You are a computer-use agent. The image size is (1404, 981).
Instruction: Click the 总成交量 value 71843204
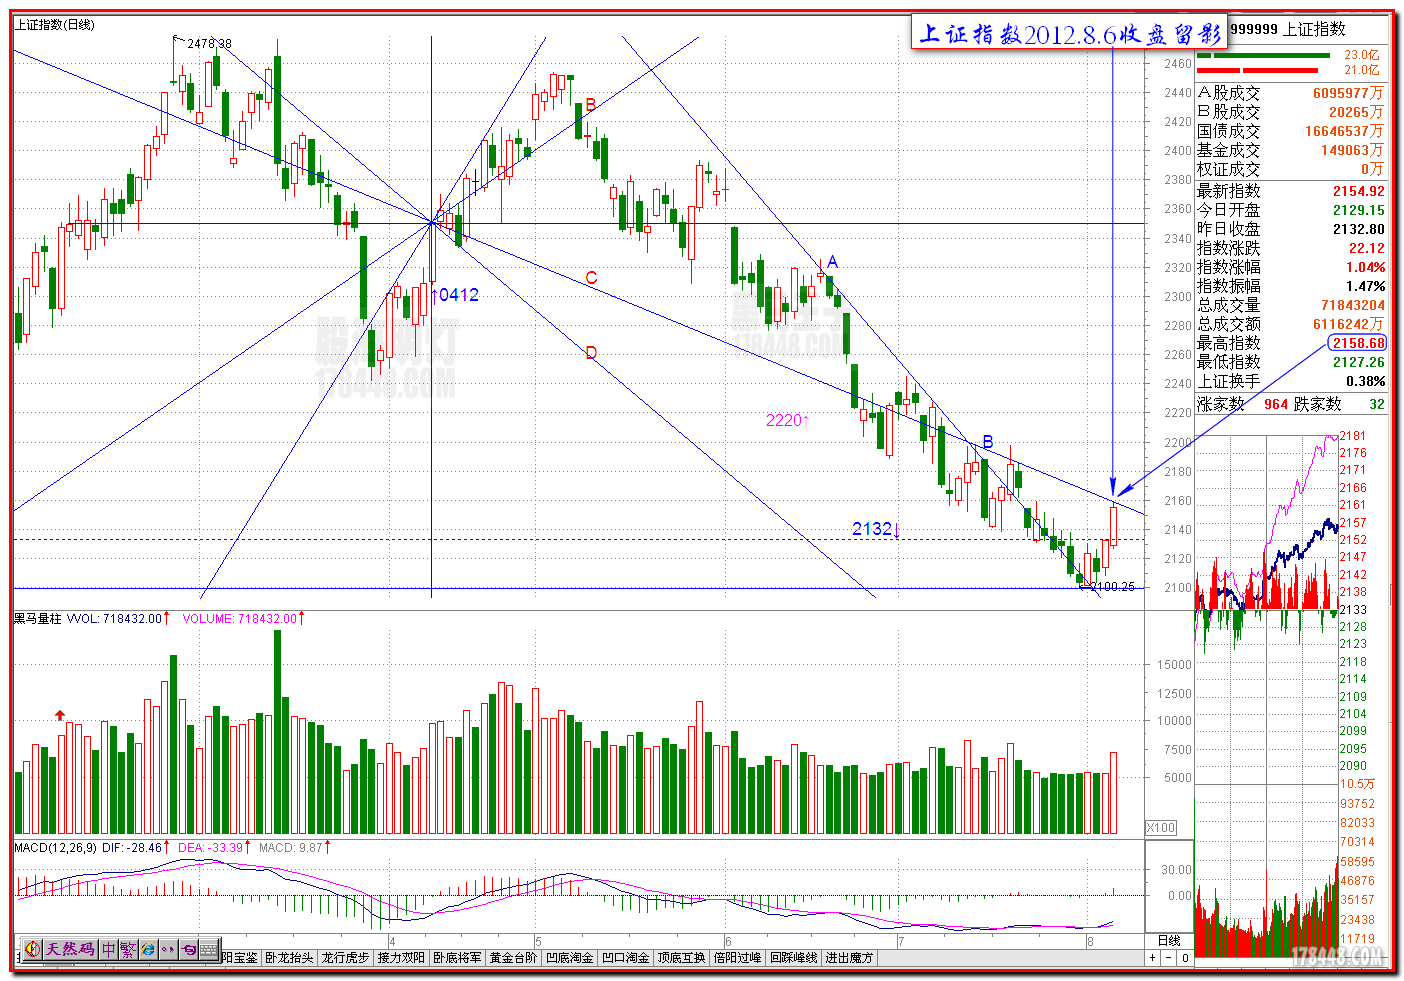click(1353, 305)
